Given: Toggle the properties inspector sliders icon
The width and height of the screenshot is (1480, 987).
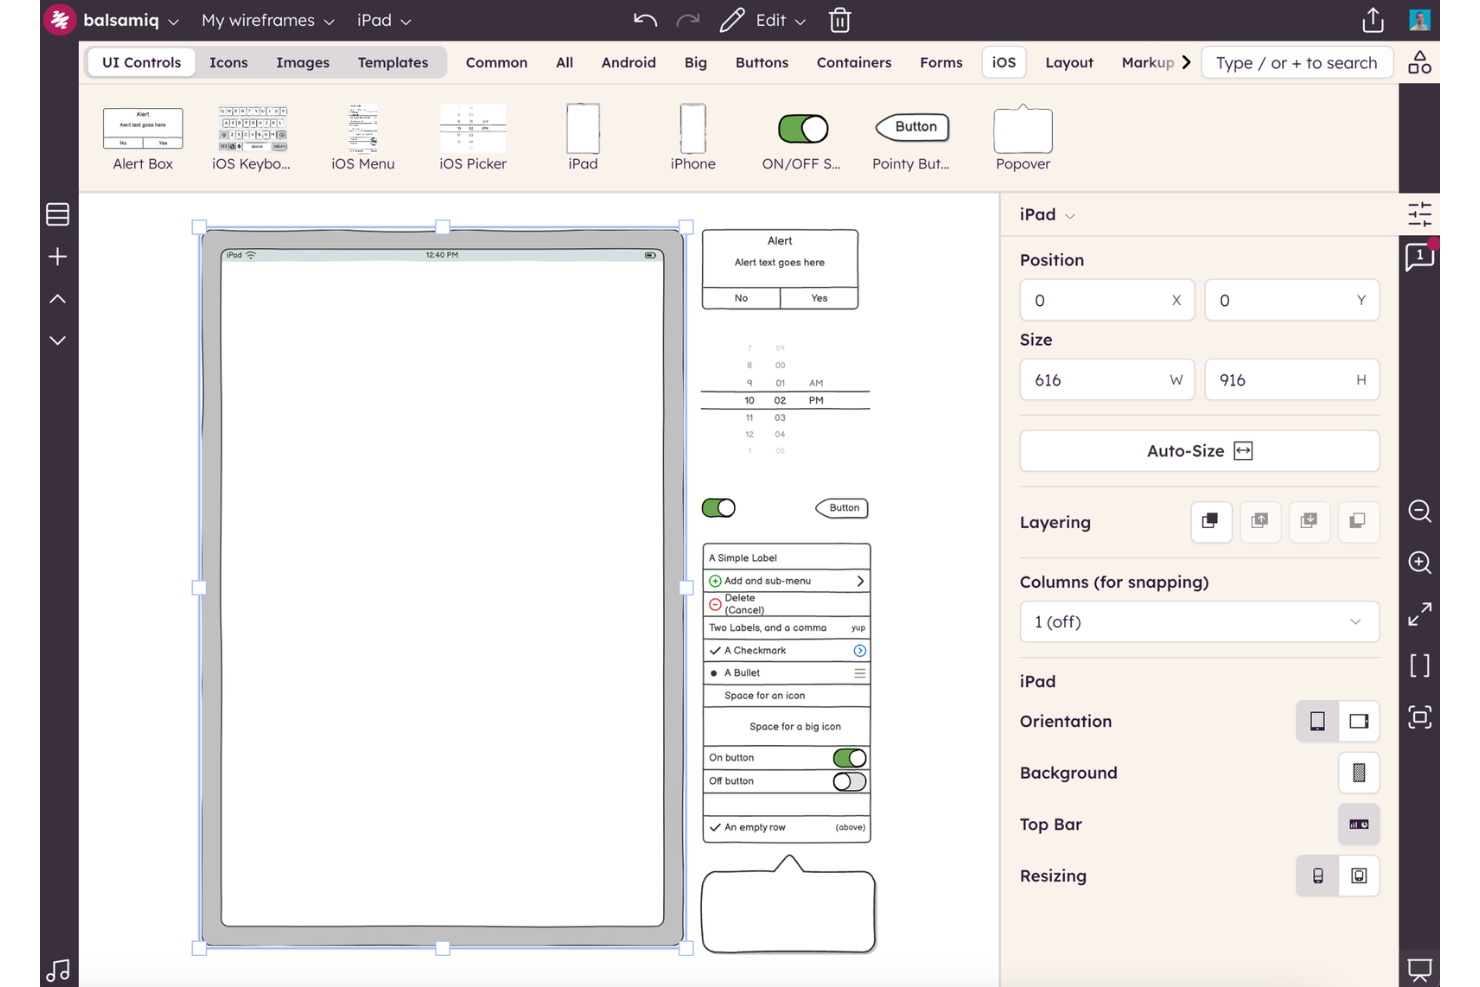Looking at the screenshot, I should pos(1419,214).
